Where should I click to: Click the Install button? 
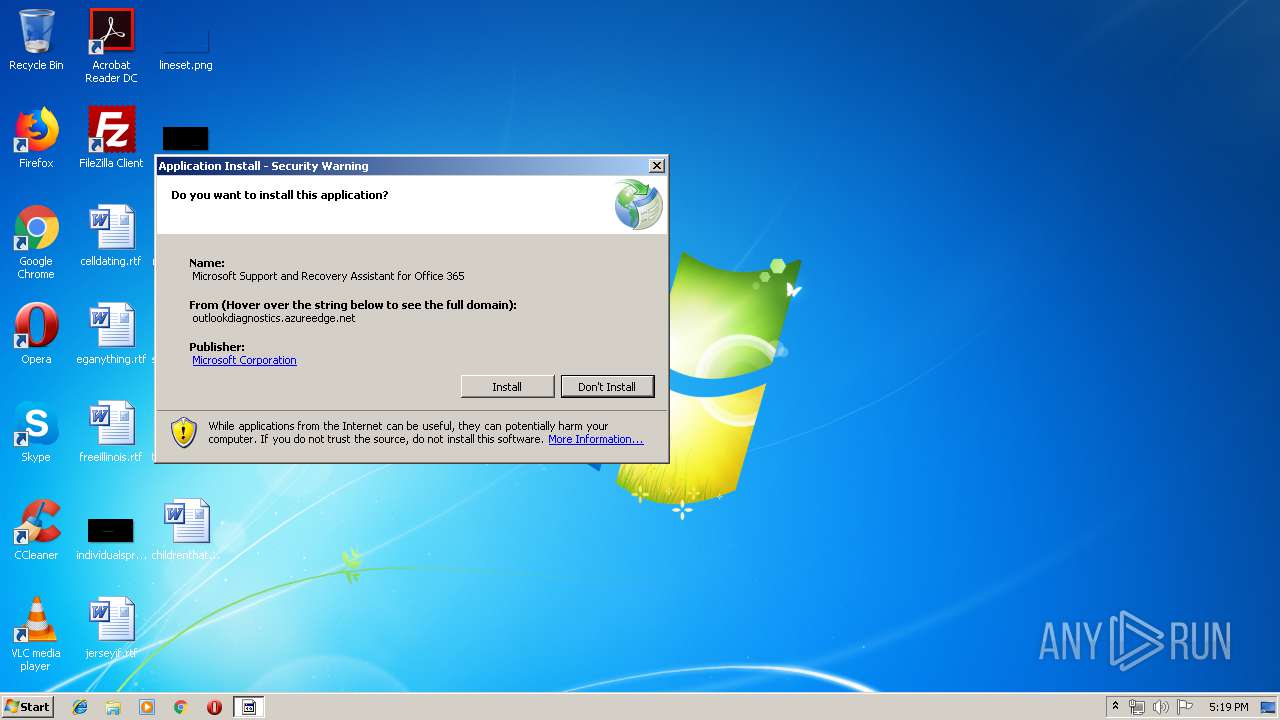tap(507, 387)
